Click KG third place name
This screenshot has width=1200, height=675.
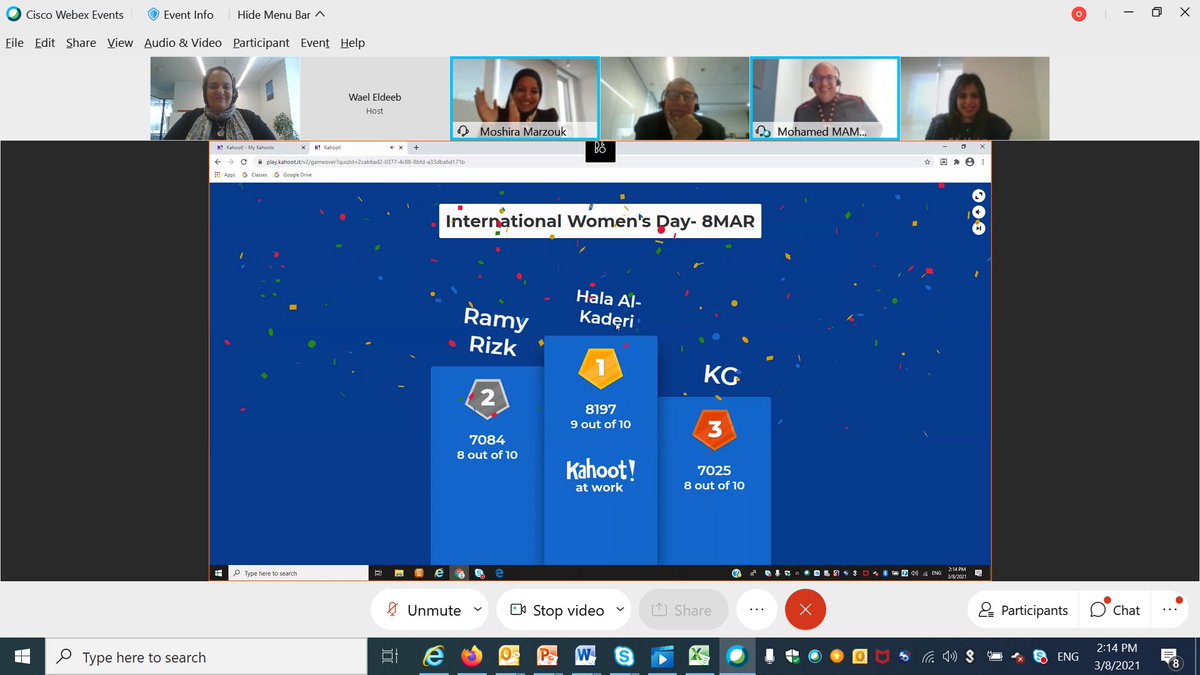pyautogui.click(x=720, y=375)
